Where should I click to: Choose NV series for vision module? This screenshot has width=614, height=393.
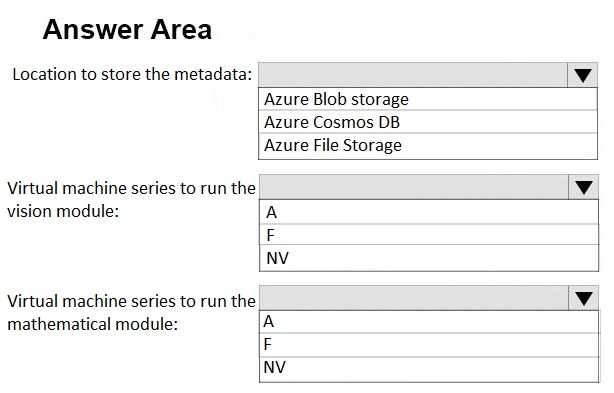[429, 258]
